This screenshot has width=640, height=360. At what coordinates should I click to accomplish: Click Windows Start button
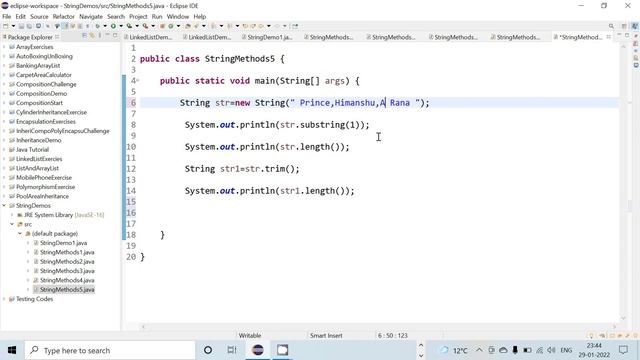click(x=12, y=350)
